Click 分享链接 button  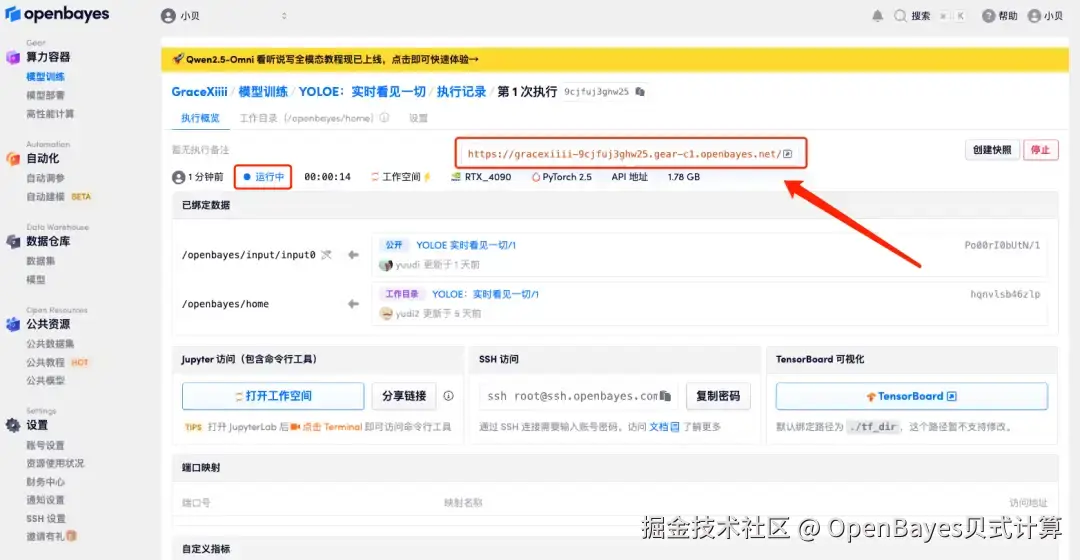(x=404, y=396)
